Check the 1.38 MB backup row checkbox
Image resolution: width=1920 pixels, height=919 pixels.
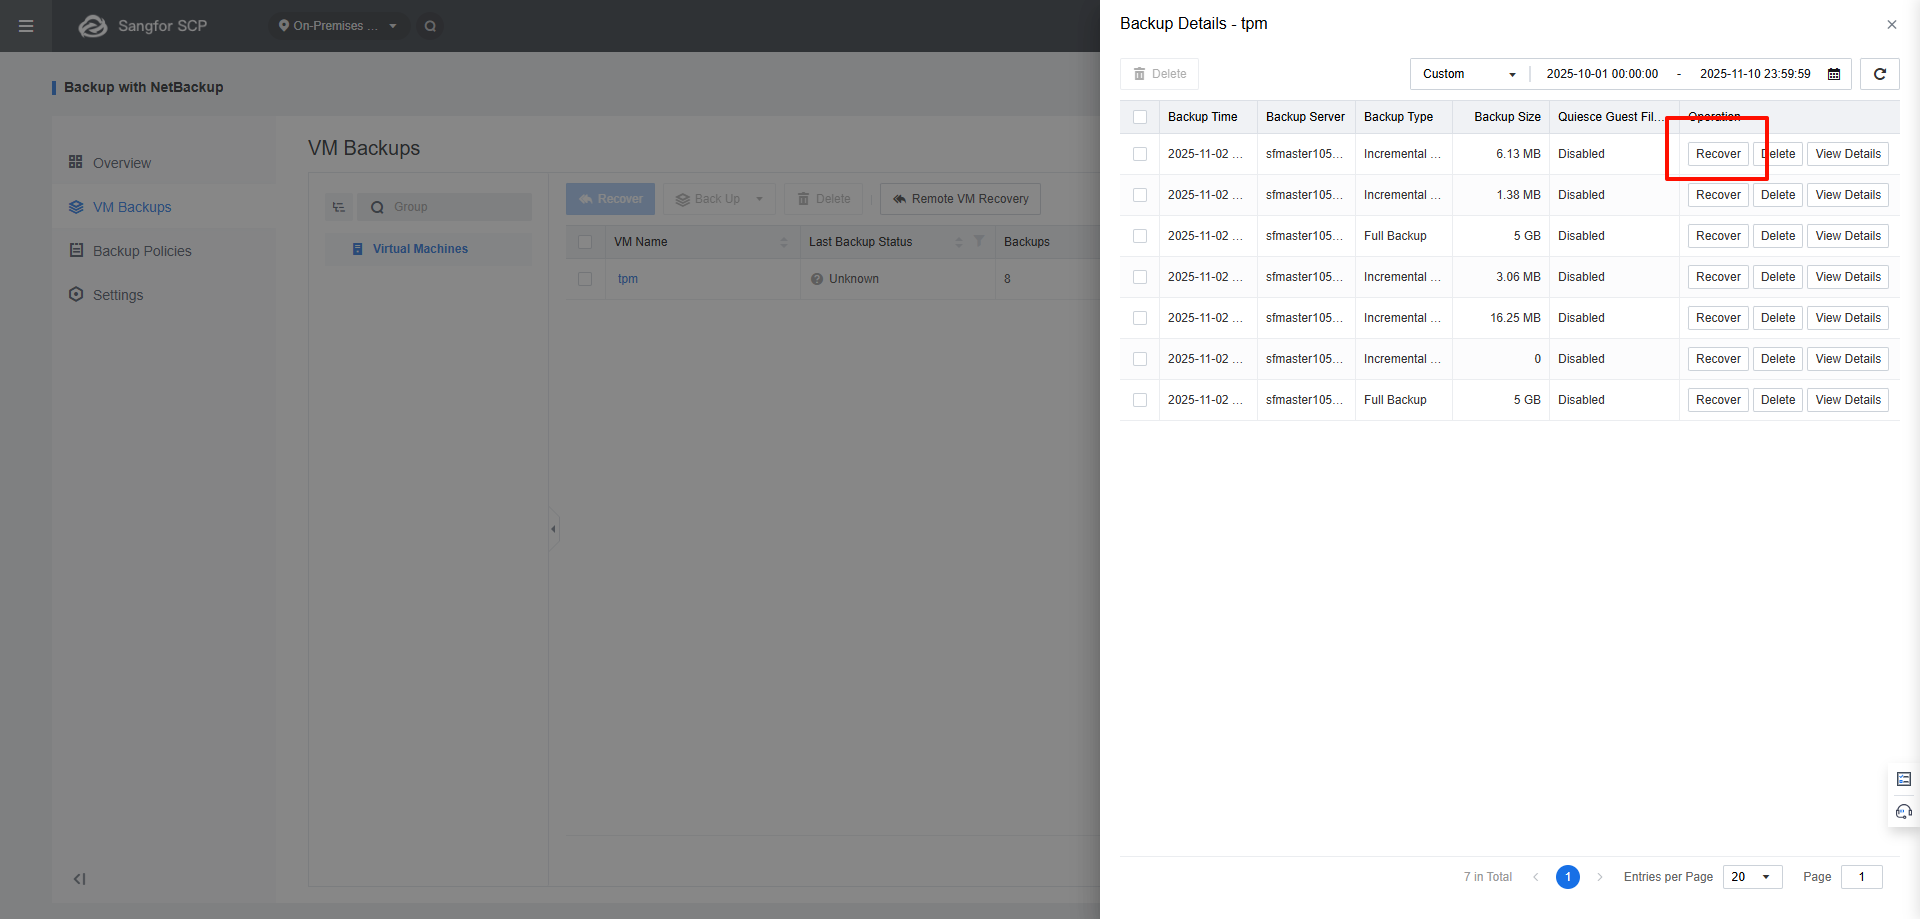pos(1140,195)
